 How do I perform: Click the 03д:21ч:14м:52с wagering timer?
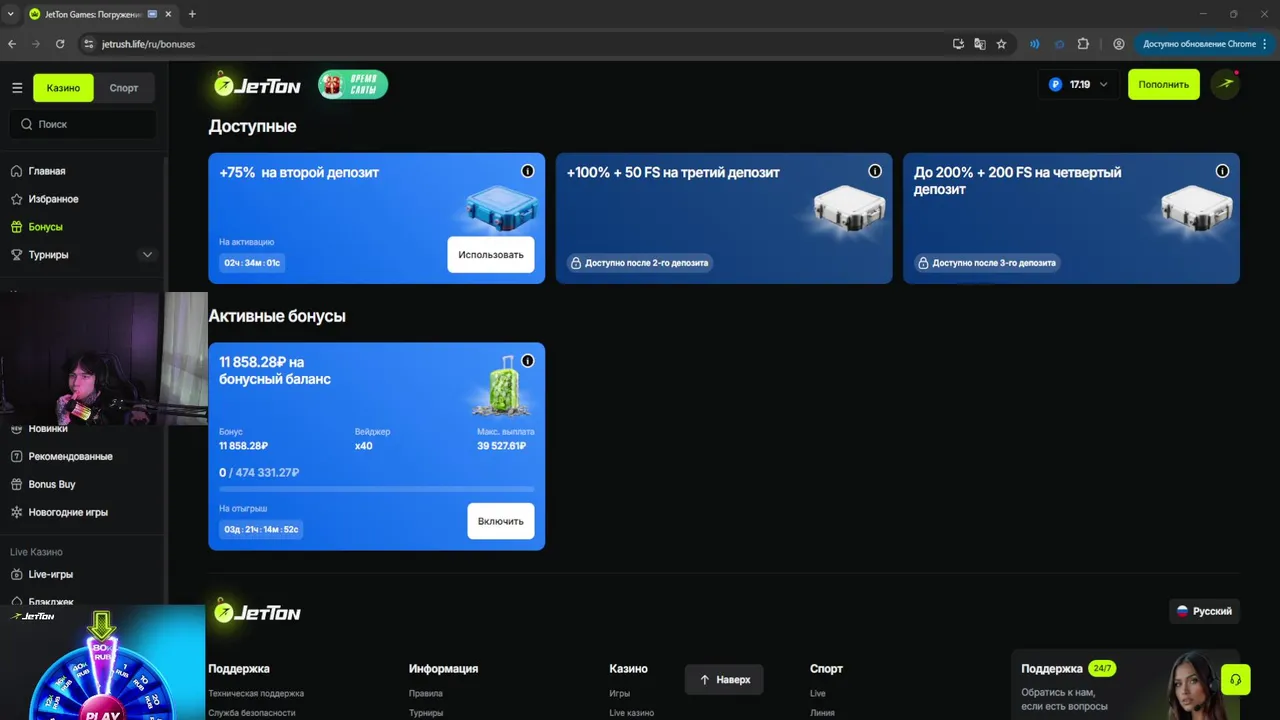(261, 529)
